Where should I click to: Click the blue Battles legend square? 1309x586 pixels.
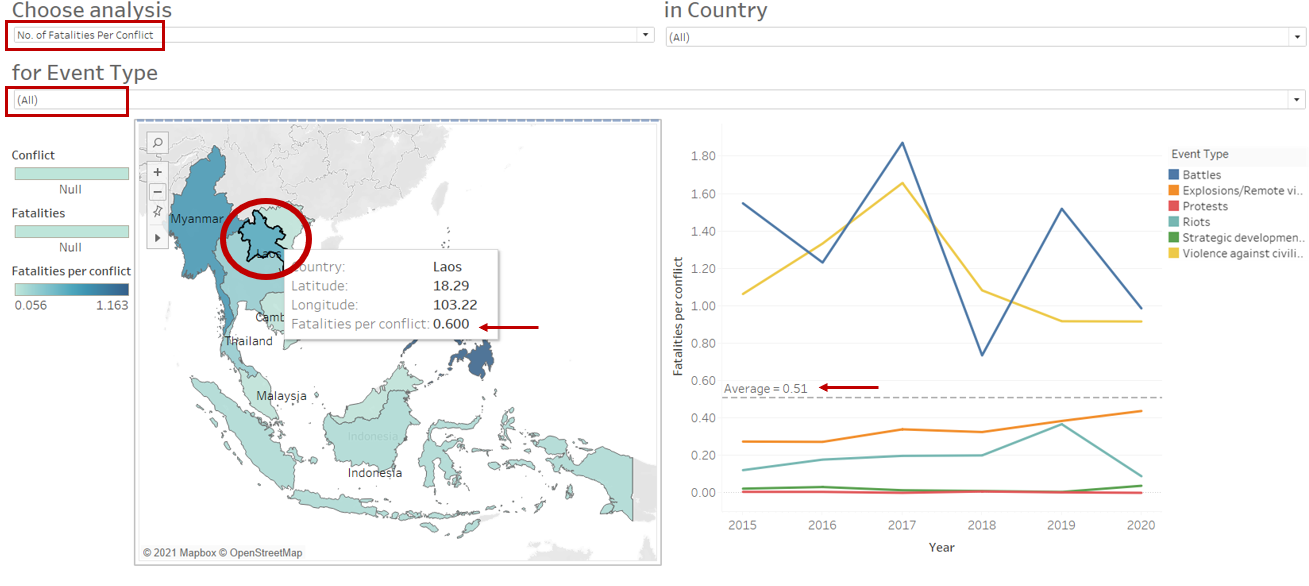coord(1174,175)
